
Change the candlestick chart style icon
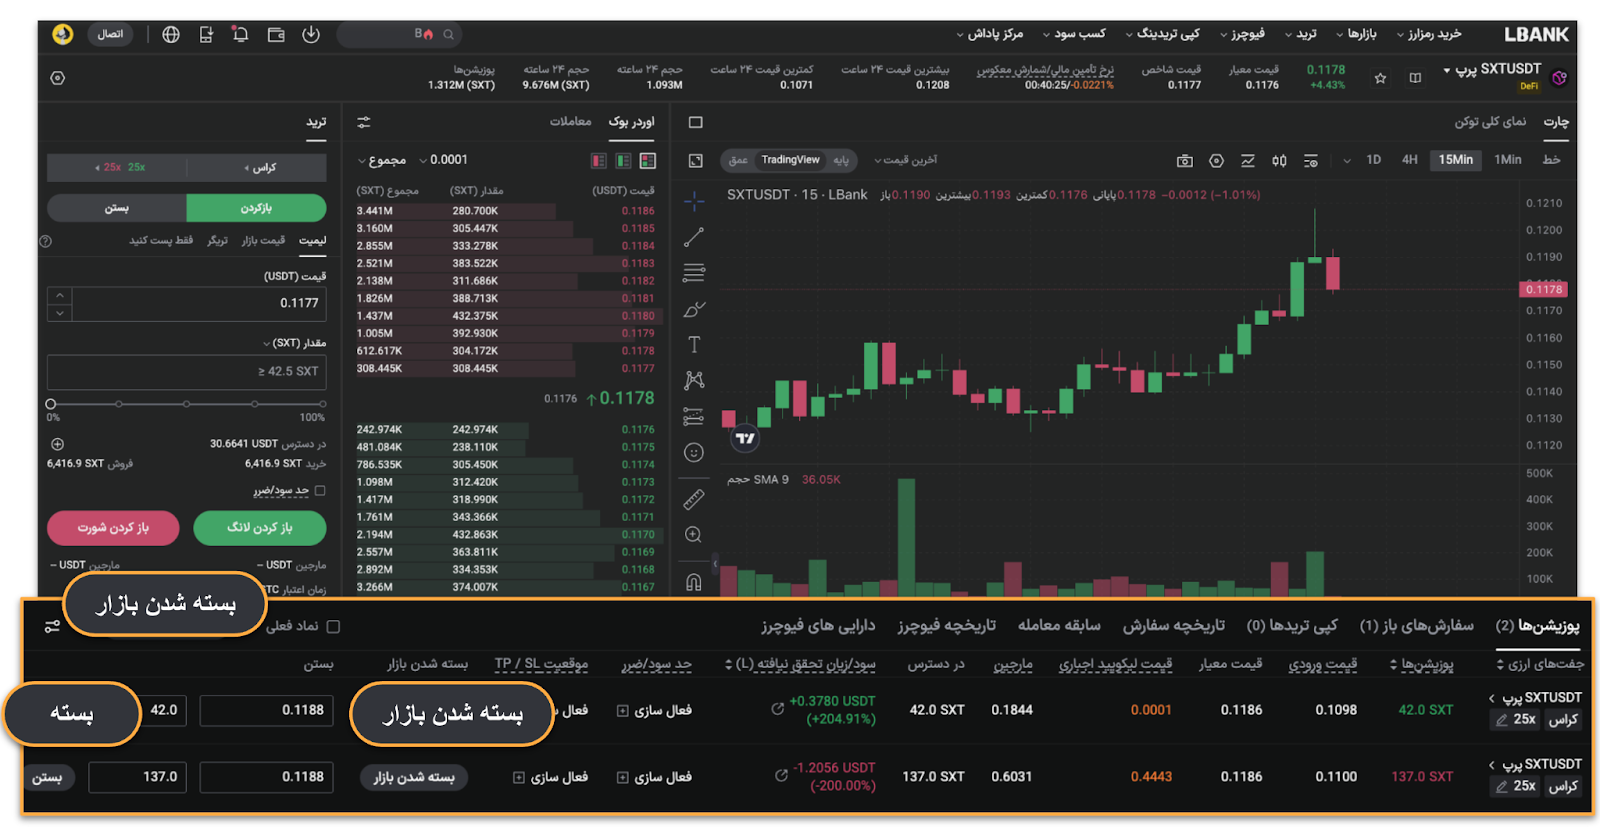[1279, 161]
